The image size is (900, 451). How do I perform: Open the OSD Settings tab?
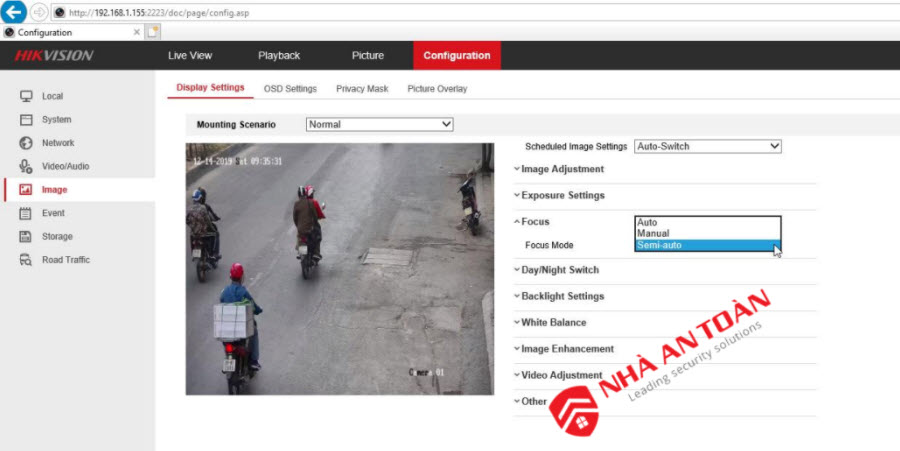tap(290, 89)
